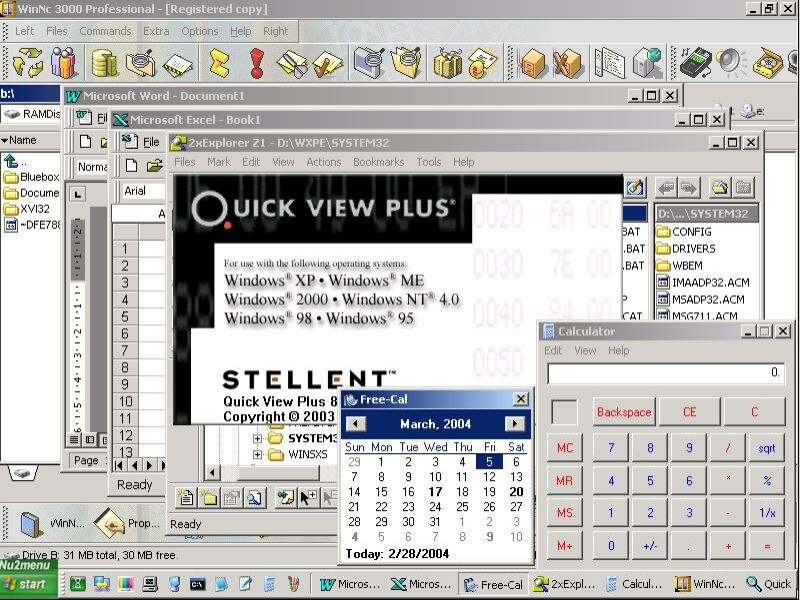Click the monitor with magnifier icon in WinNc toolbar
Screen dimensions: 800x600
click(369, 63)
